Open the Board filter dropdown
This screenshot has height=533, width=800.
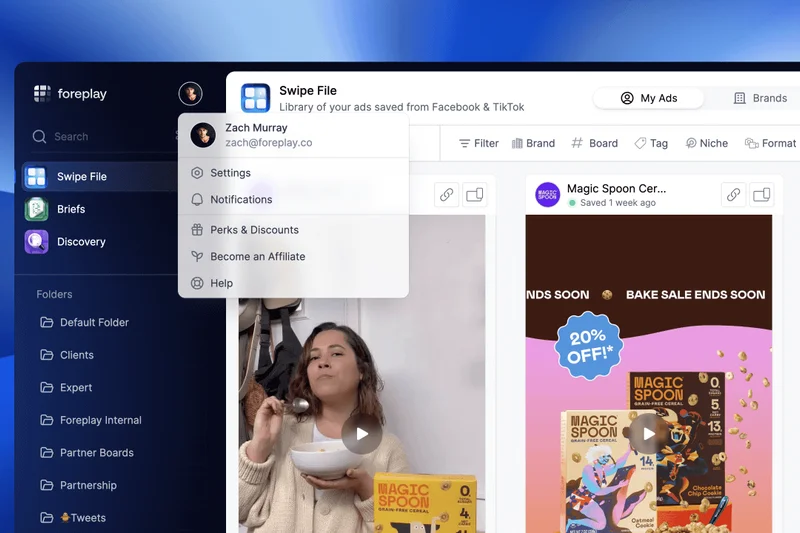click(594, 143)
